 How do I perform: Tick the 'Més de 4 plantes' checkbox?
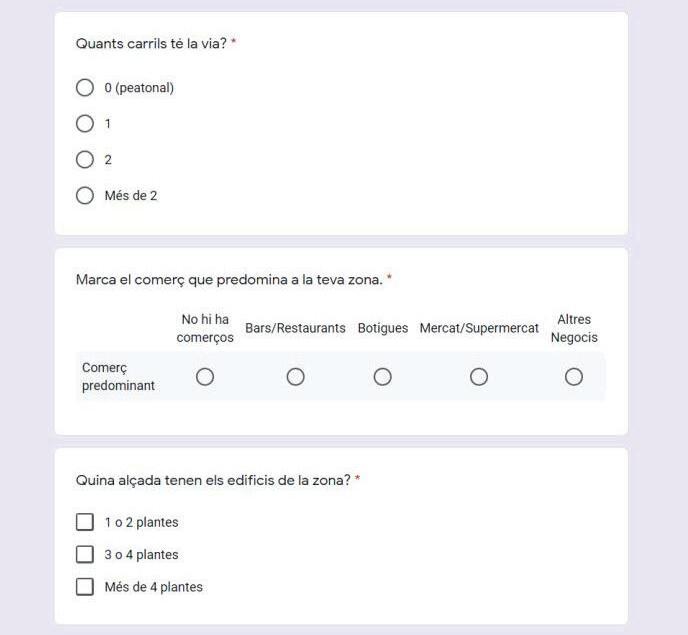(85, 587)
